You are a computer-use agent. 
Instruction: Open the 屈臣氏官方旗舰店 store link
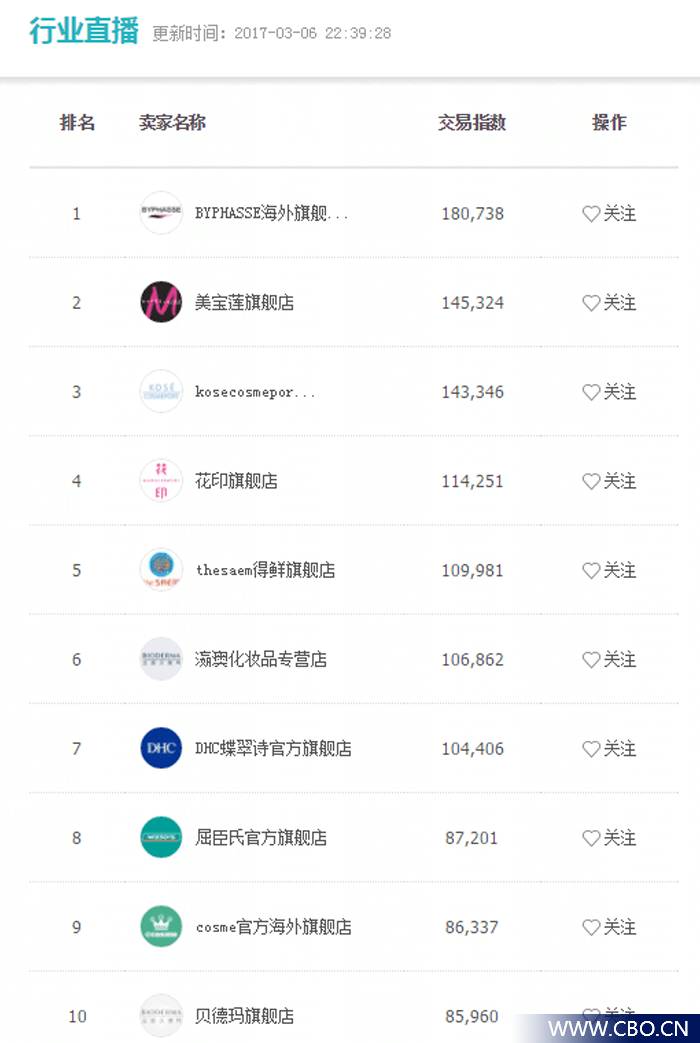(260, 838)
